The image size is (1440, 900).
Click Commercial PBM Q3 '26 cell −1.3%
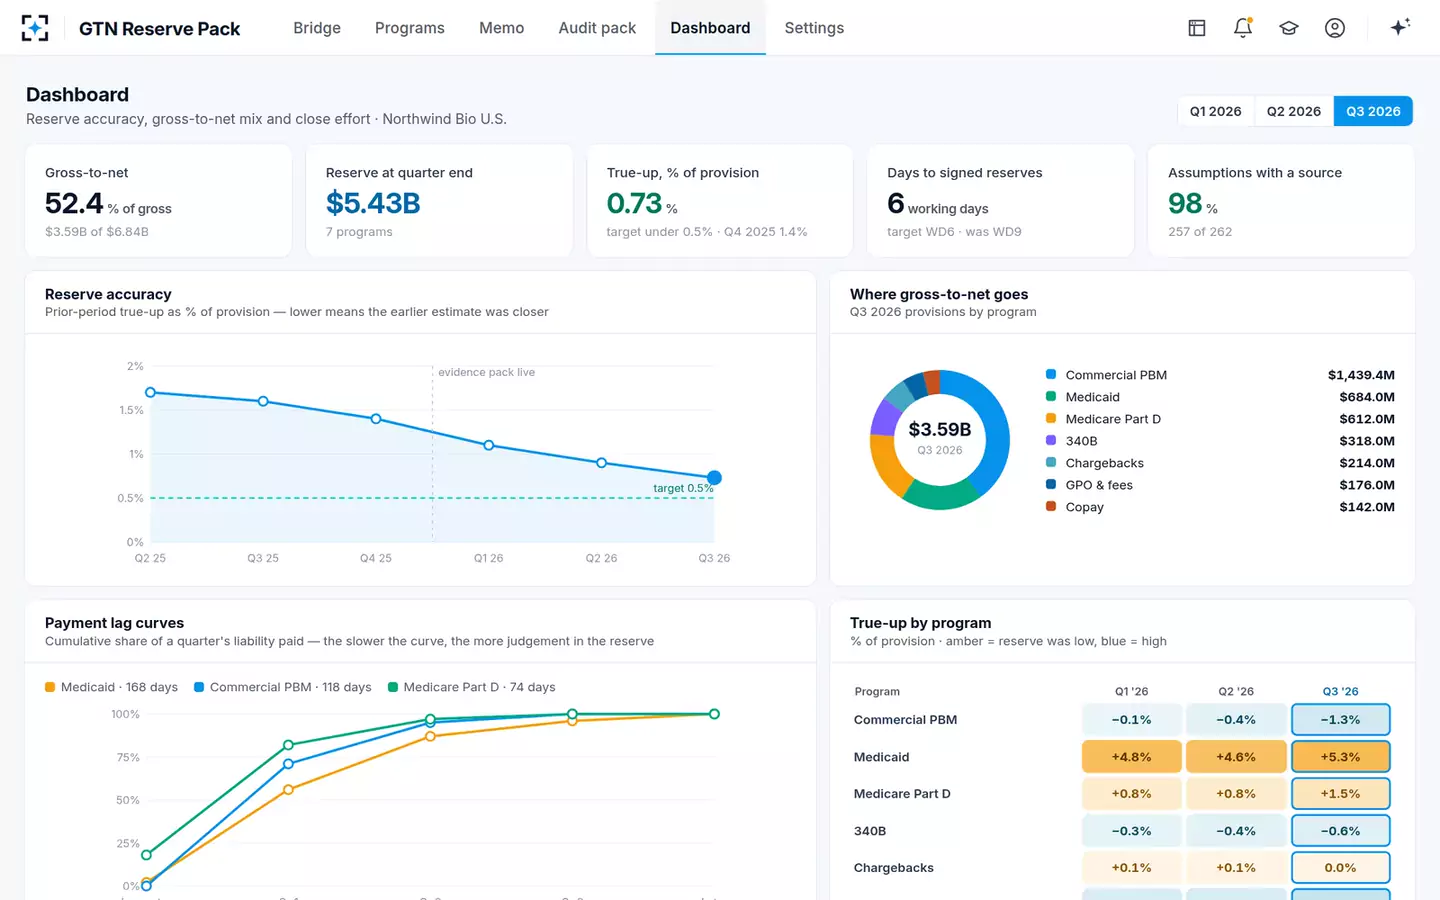point(1340,720)
